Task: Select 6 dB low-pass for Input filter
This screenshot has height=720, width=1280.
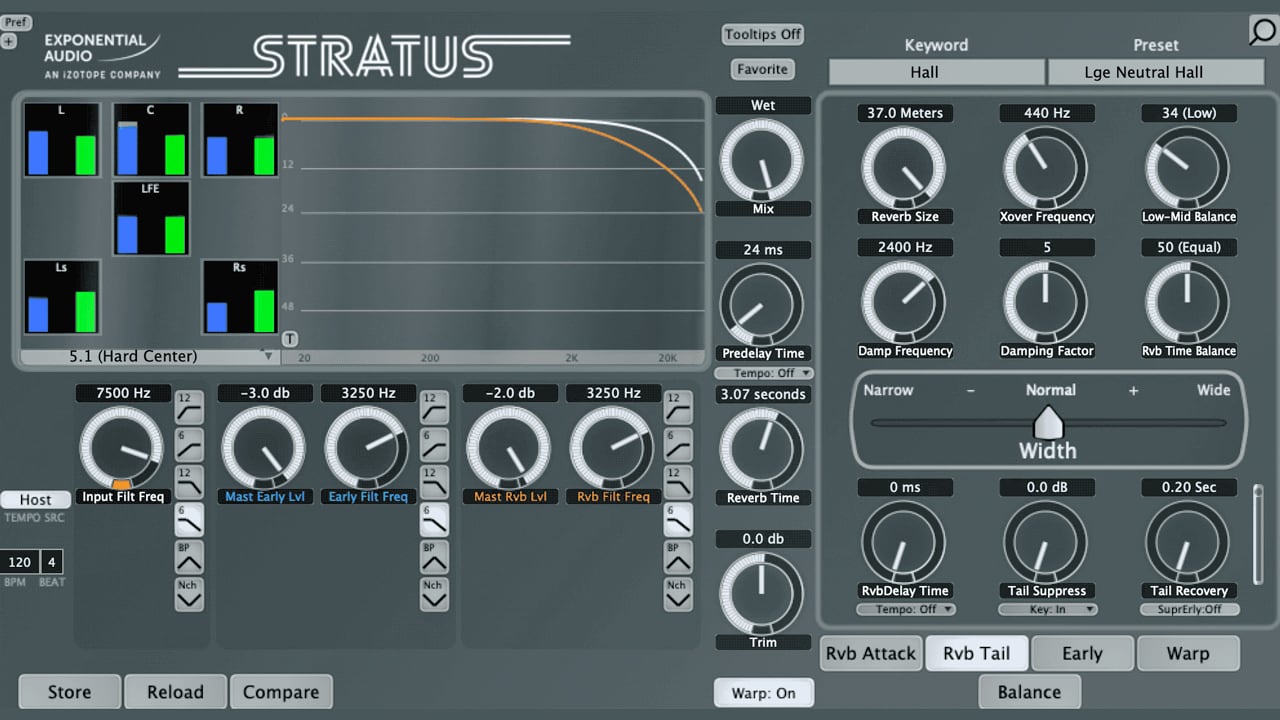Action: coord(189,519)
